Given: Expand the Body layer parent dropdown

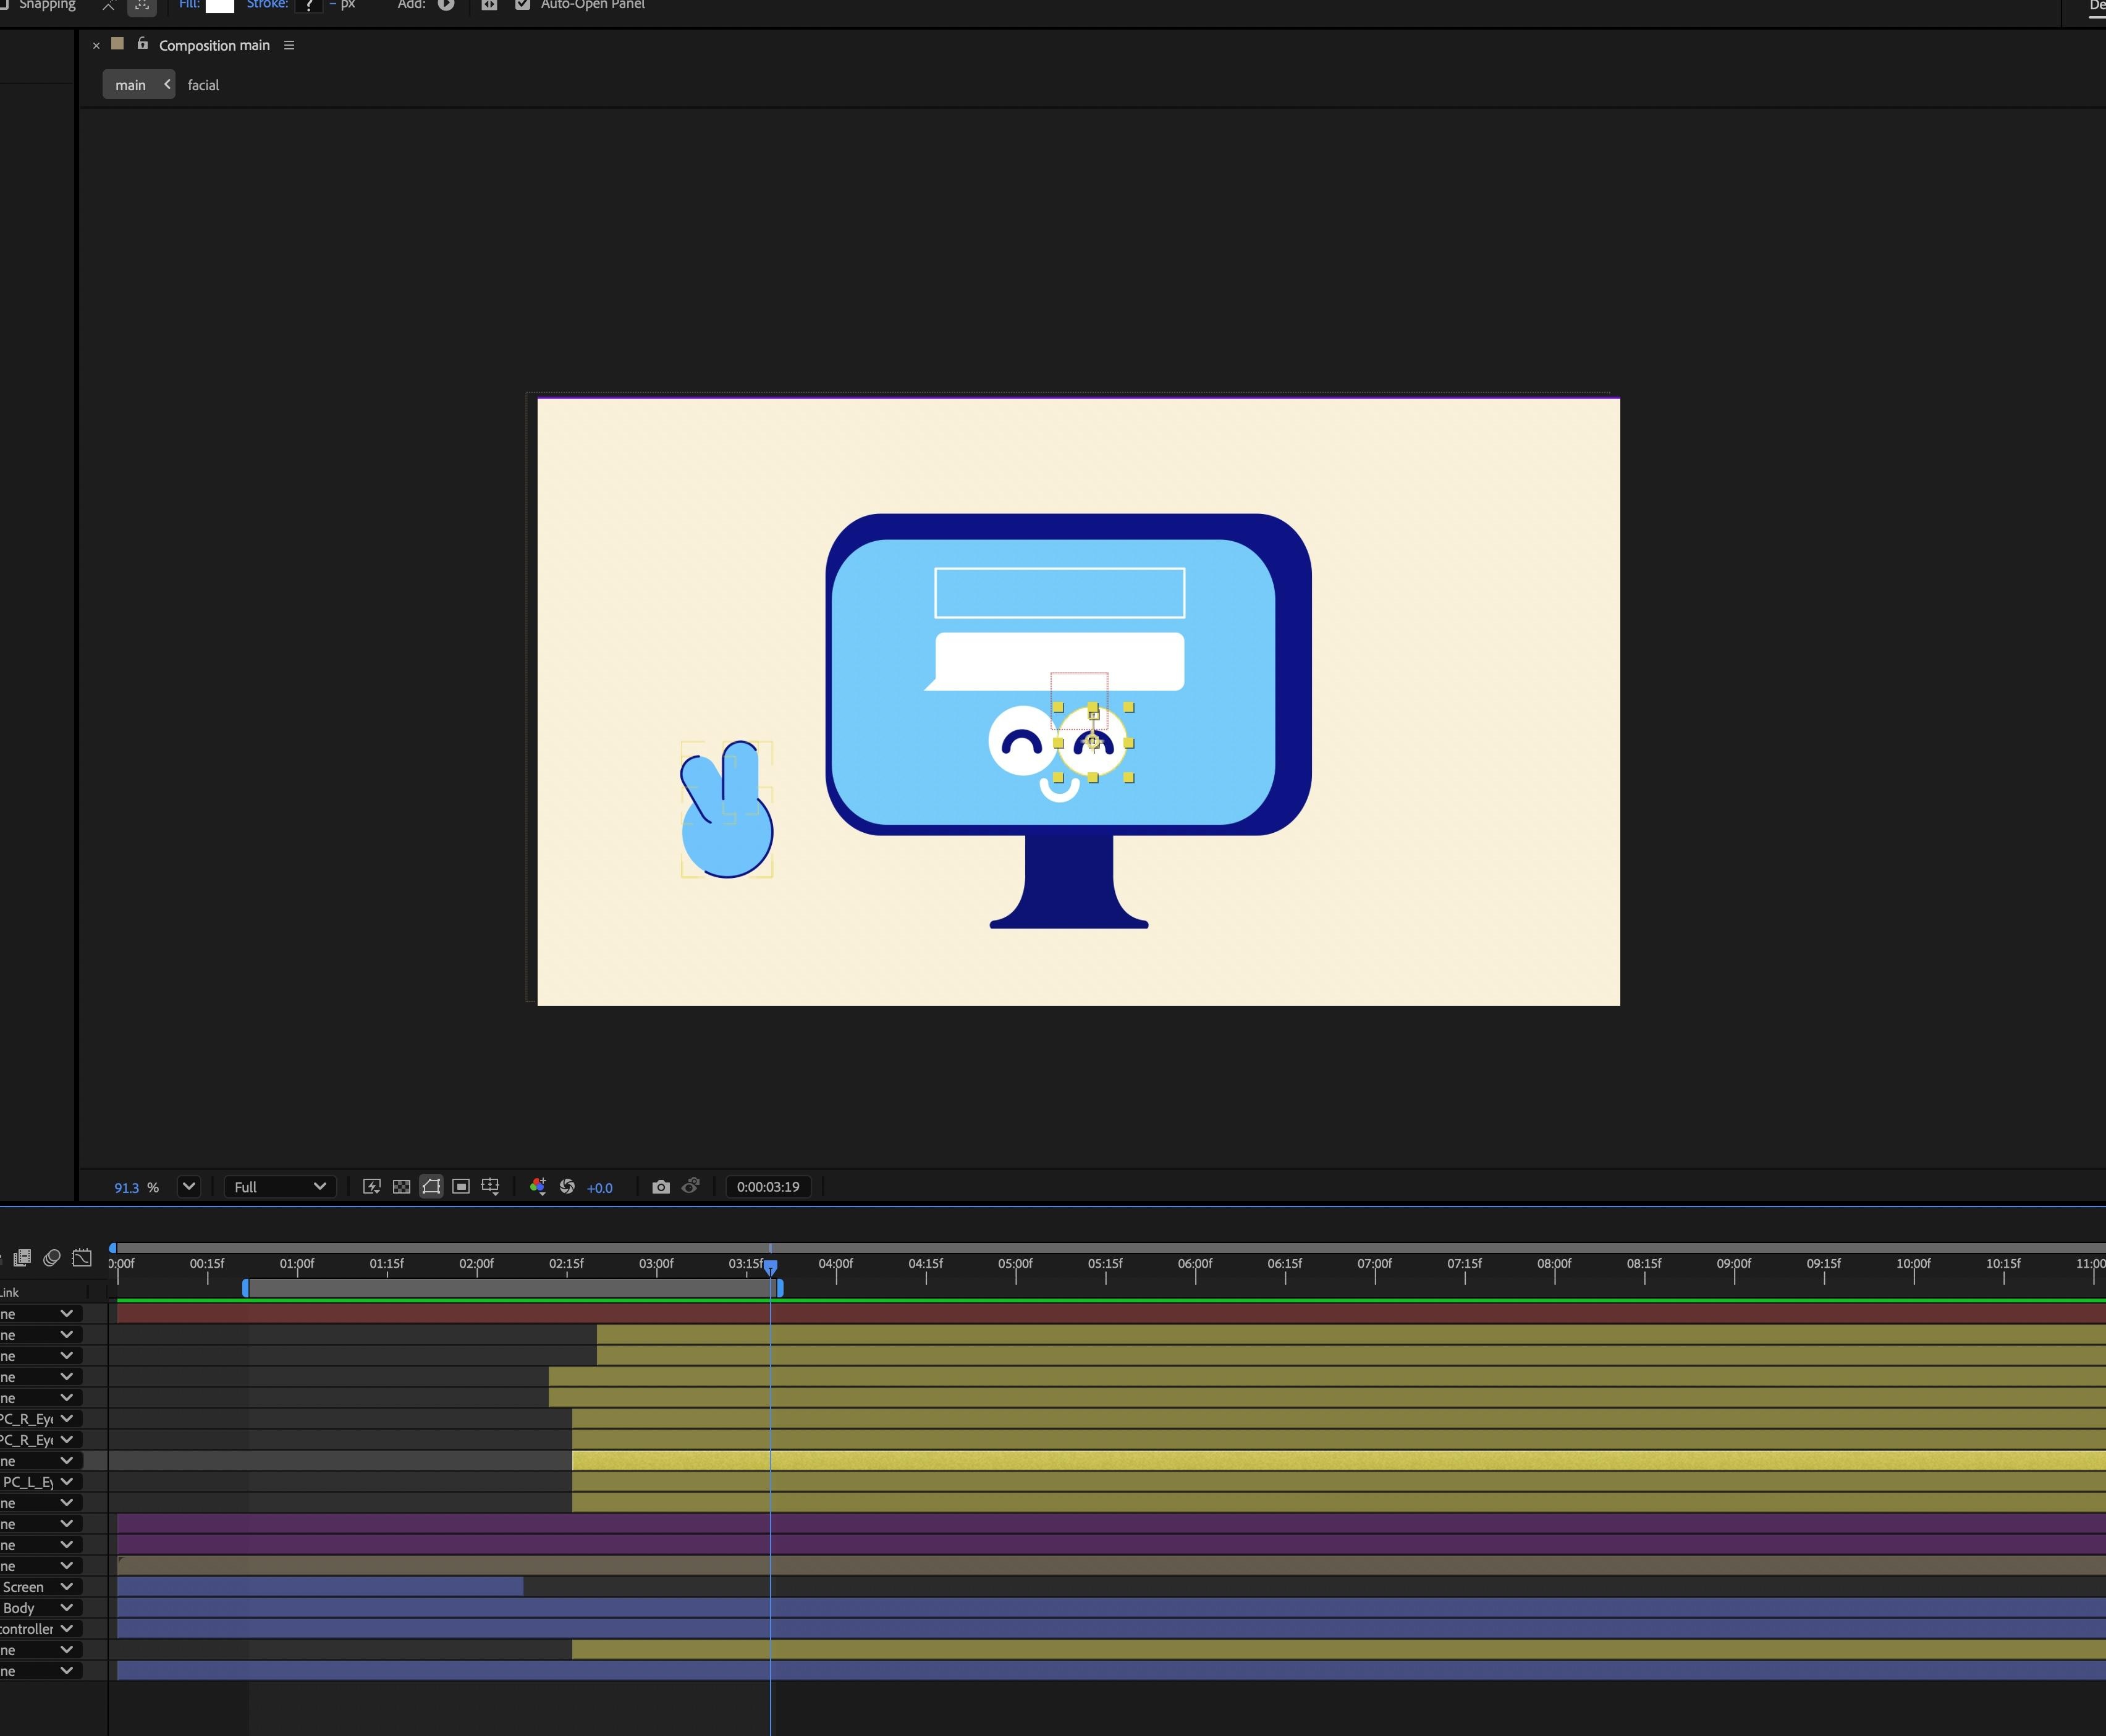Looking at the screenshot, I should (x=67, y=1607).
